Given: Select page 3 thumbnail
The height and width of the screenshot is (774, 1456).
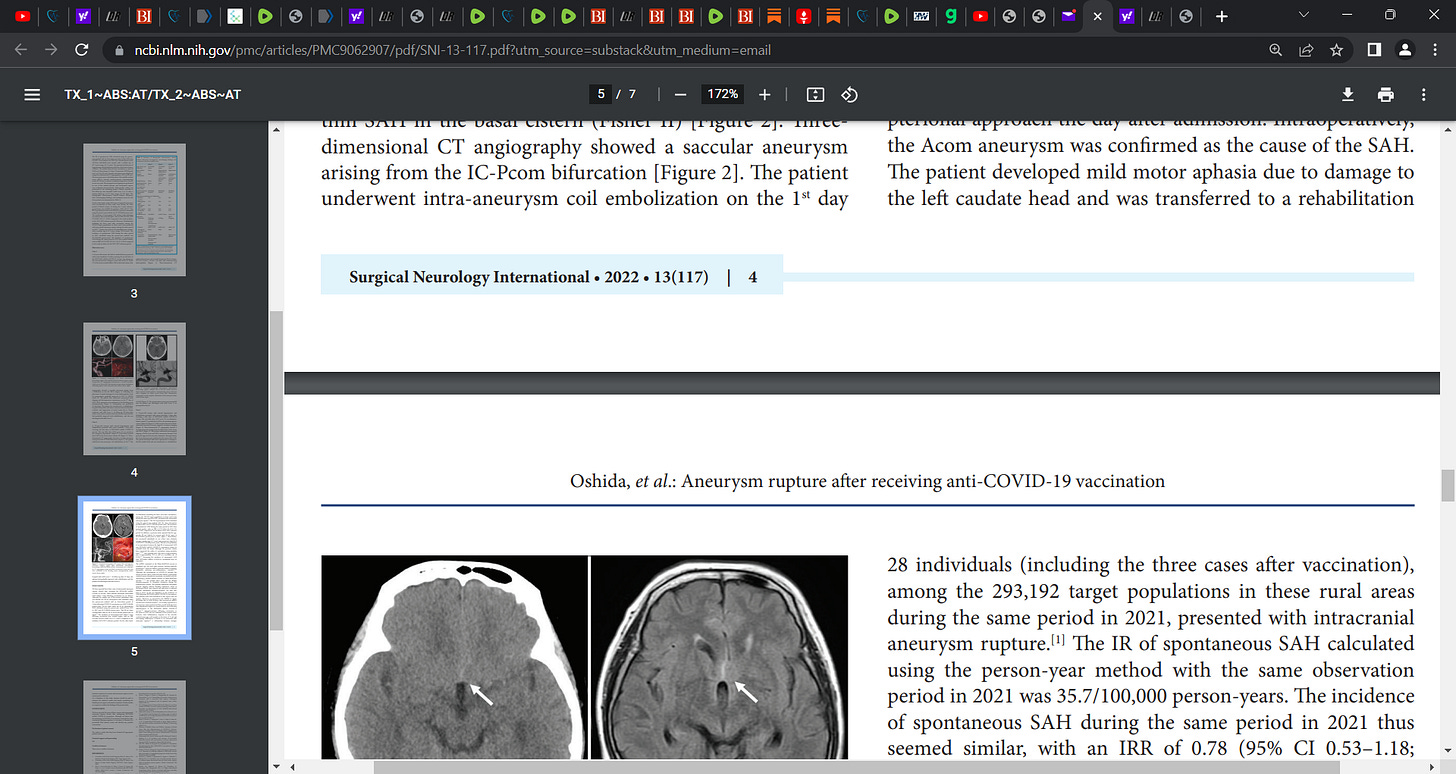Looking at the screenshot, I should 134,210.
